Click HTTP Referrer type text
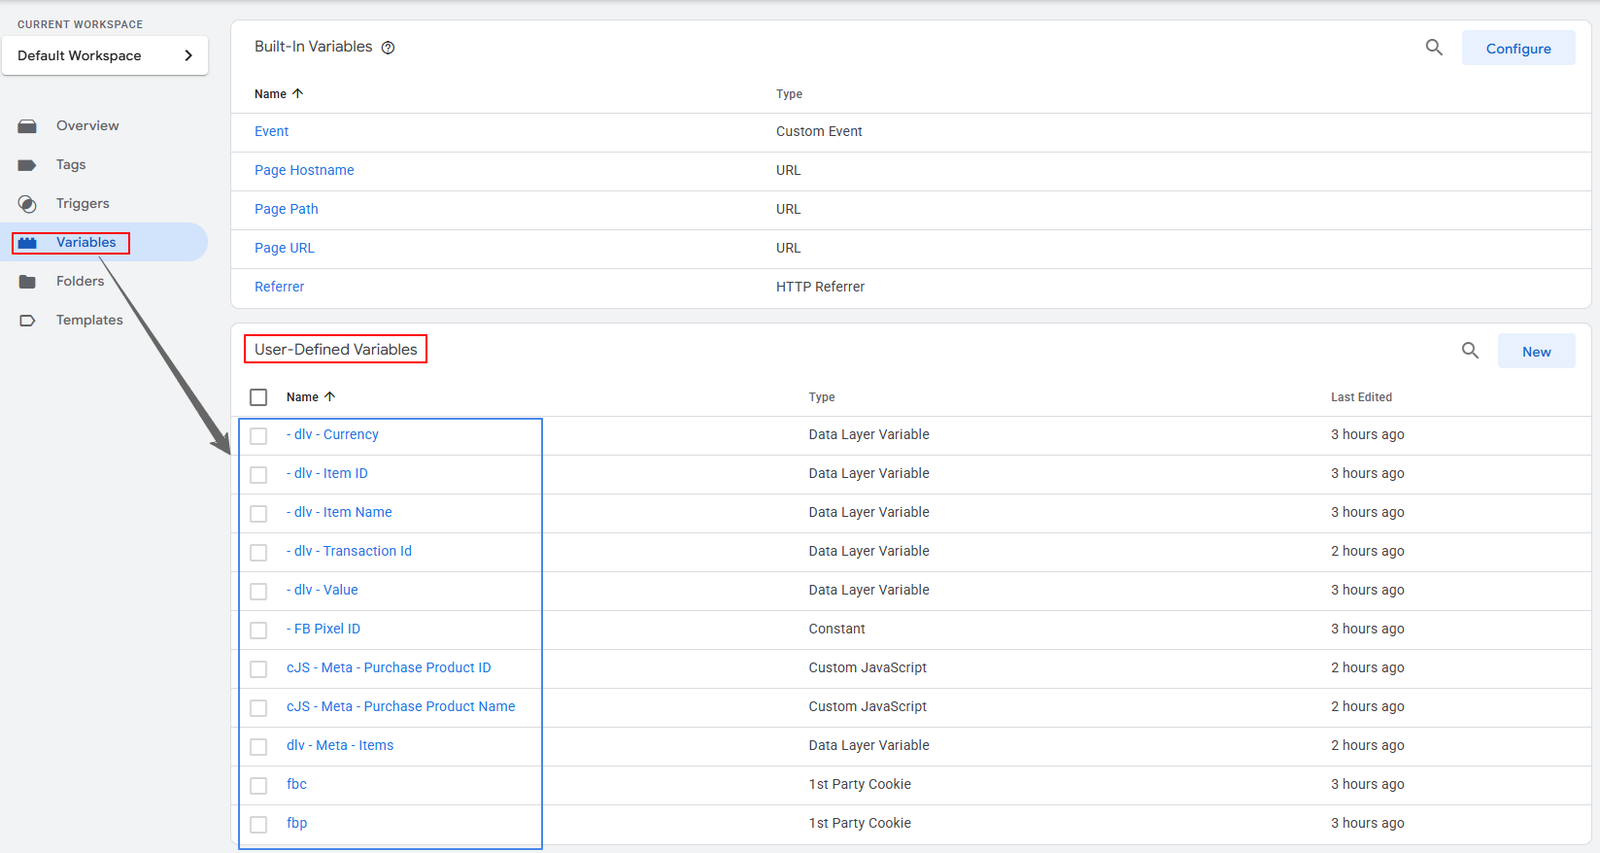 coord(820,287)
